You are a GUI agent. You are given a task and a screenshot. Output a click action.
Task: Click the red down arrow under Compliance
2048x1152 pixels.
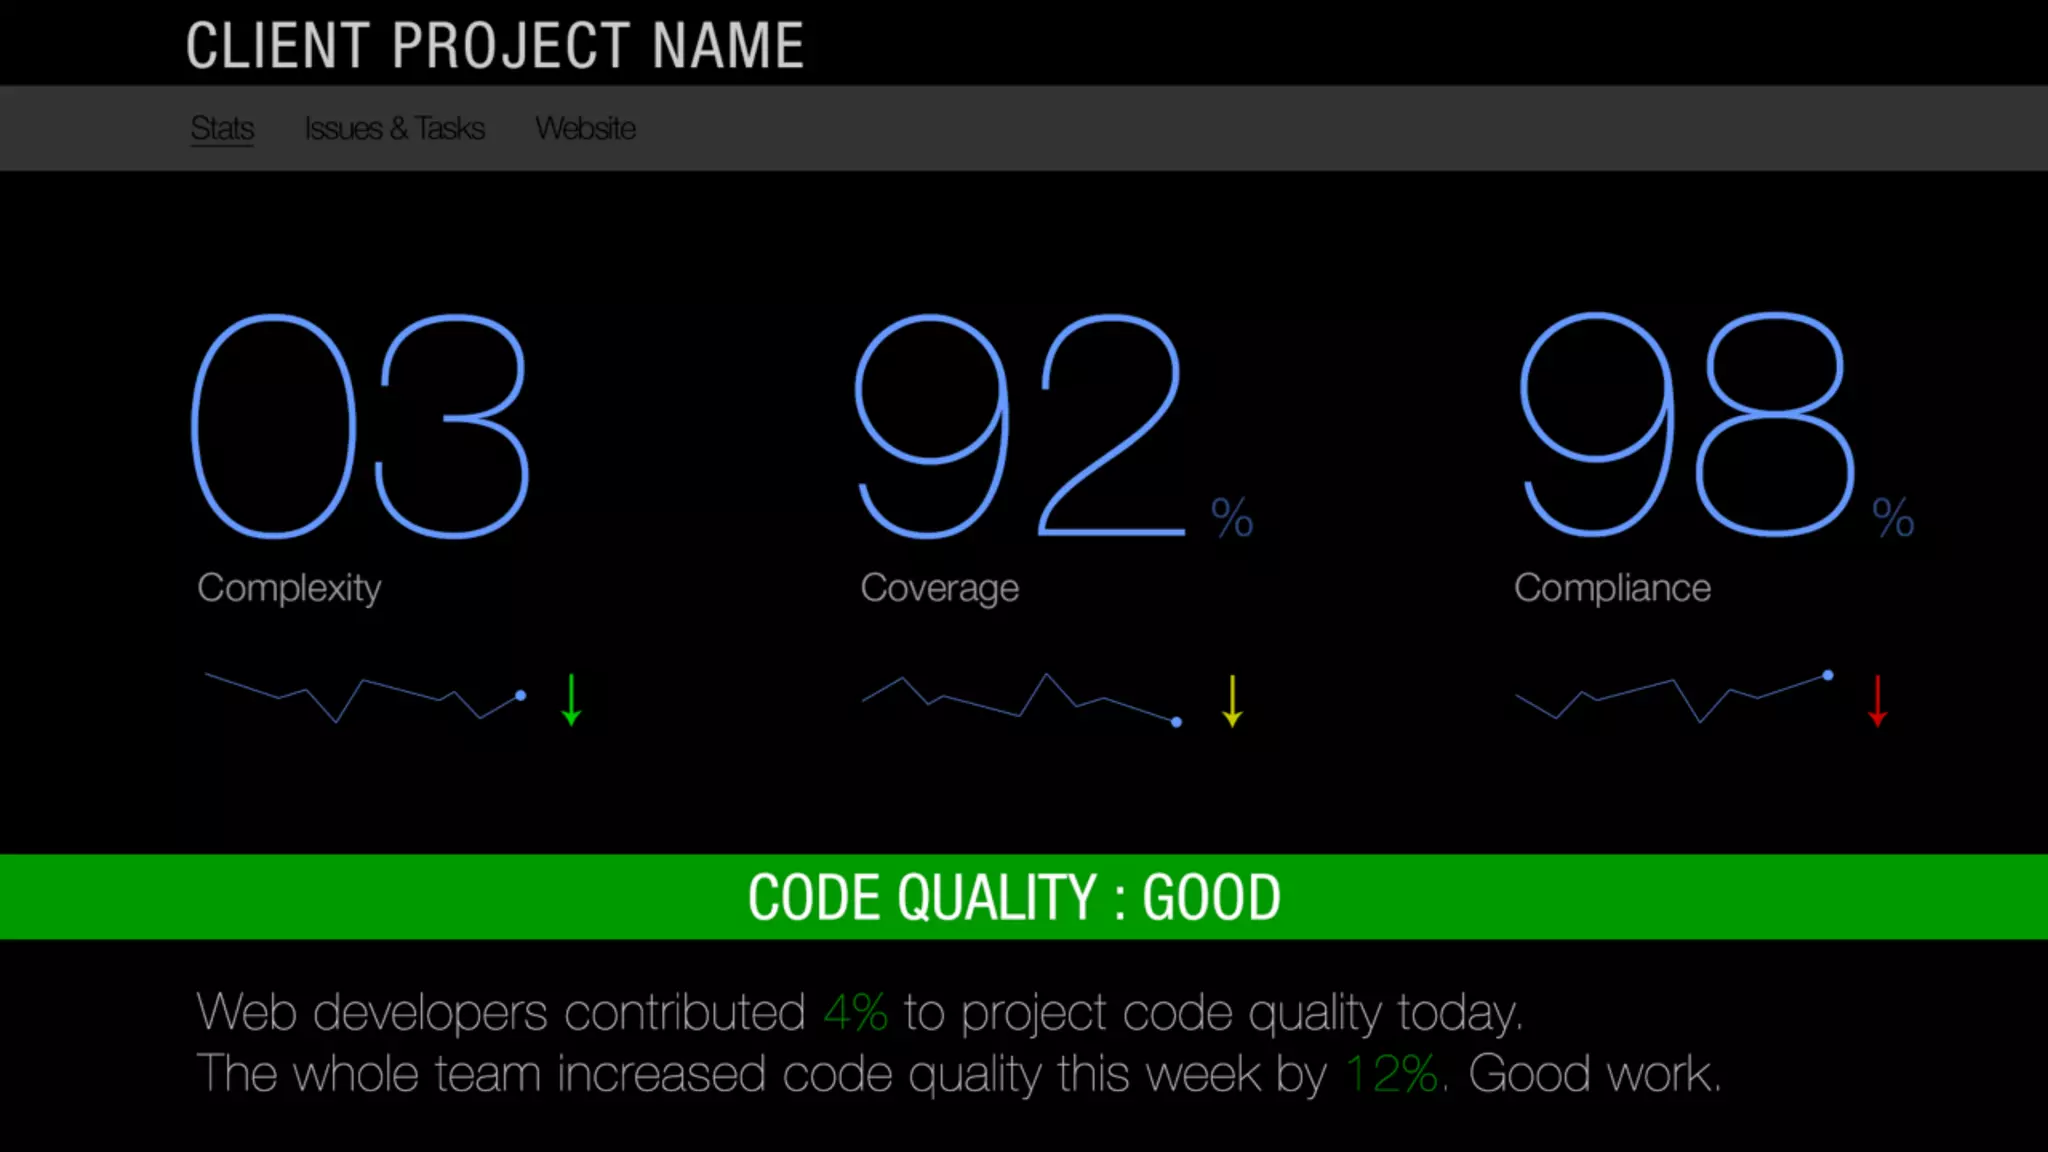1877,701
